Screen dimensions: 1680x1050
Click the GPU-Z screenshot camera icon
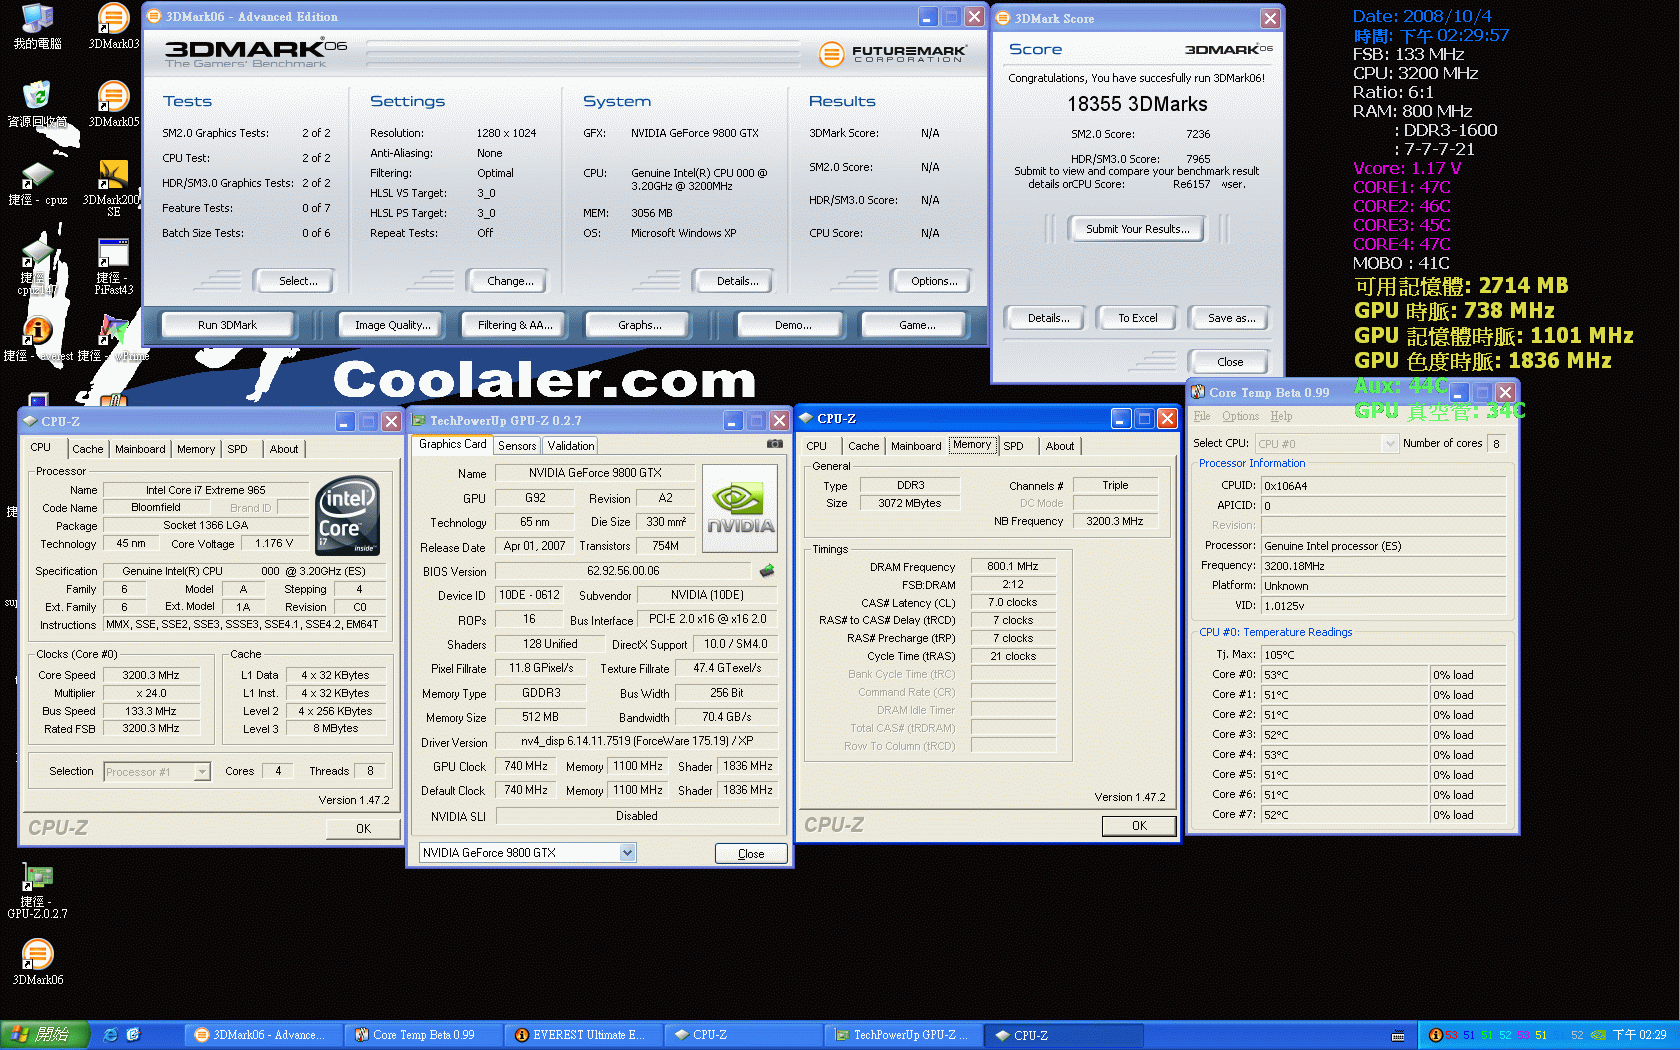click(774, 444)
